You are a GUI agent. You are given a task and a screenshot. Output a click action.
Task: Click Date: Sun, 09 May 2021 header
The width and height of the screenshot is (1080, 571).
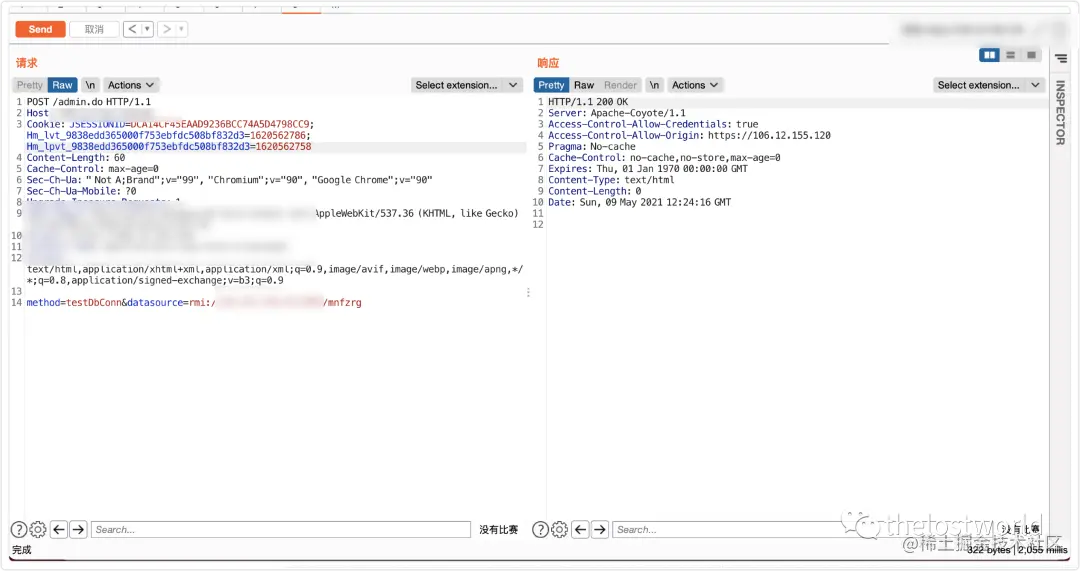(x=639, y=203)
